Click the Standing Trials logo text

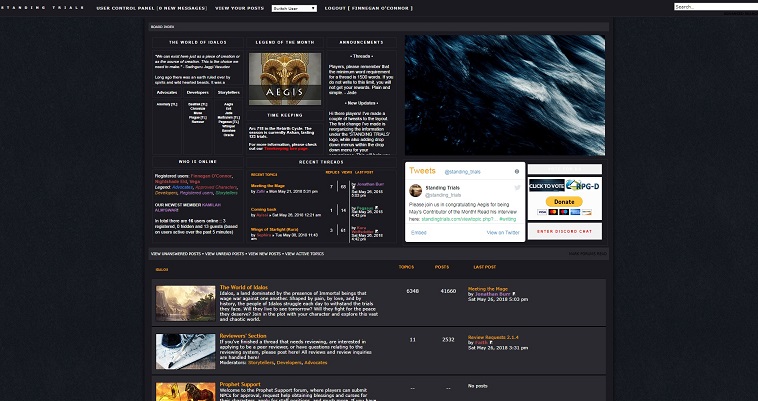(42, 8)
